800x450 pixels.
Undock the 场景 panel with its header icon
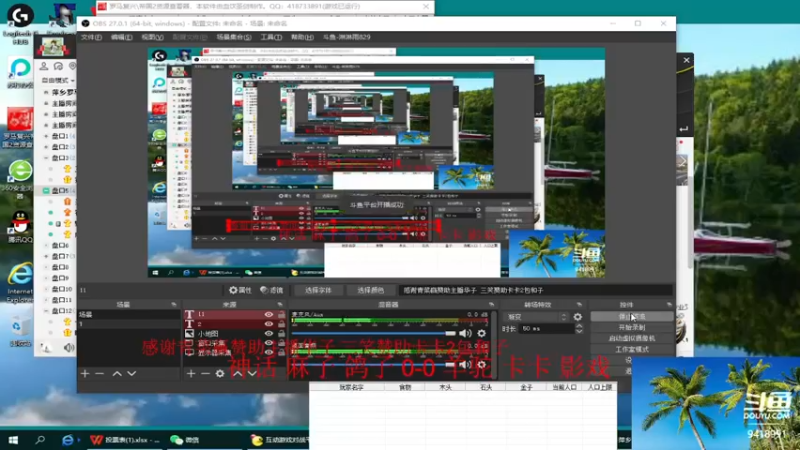tap(173, 305)
